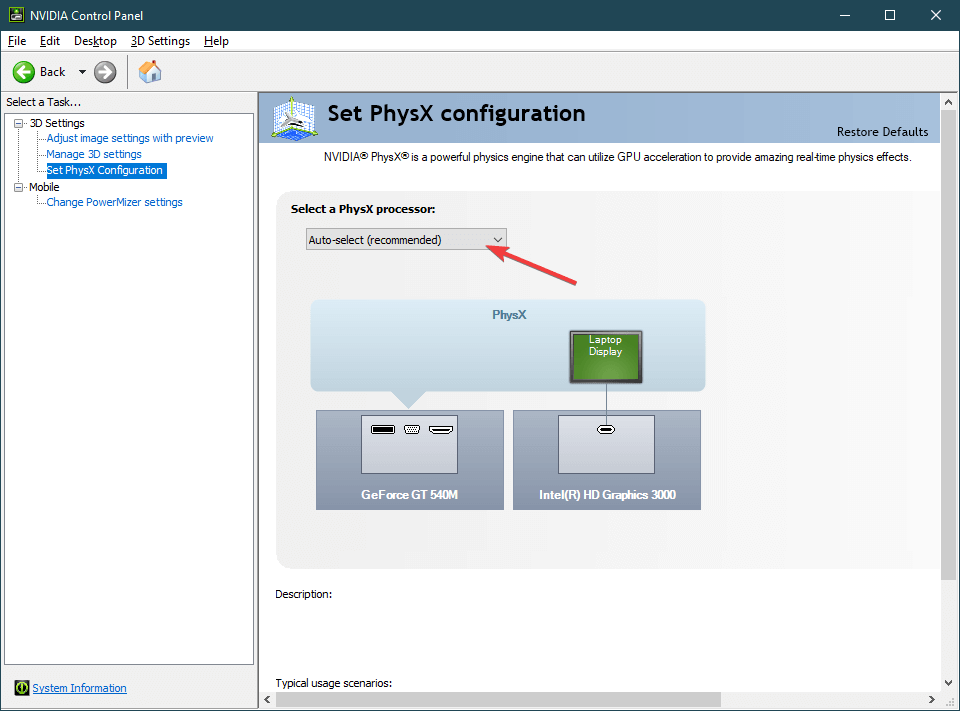The height and width of the screenshot is (711, 960).
Task: Click the vertical scrollbar thumb
Action: 948,345
